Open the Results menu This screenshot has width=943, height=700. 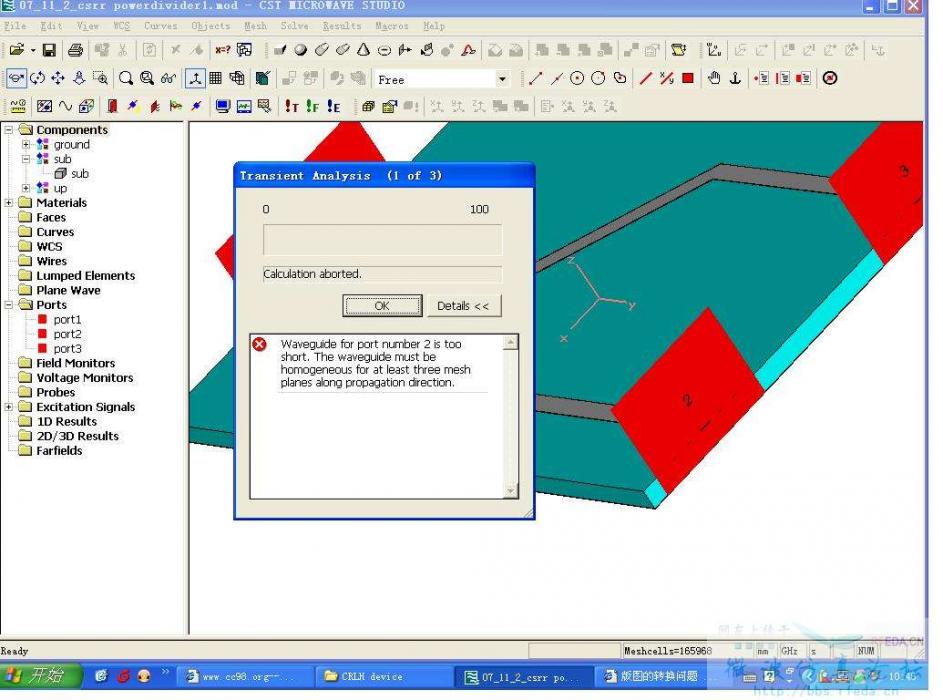342,26
